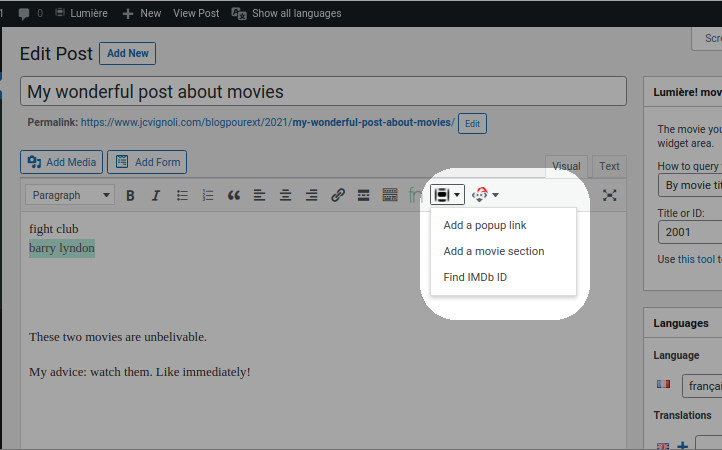Switch to the Visual editor tab
The width and height of the screenshot is (722, 450).
point(566,166)
